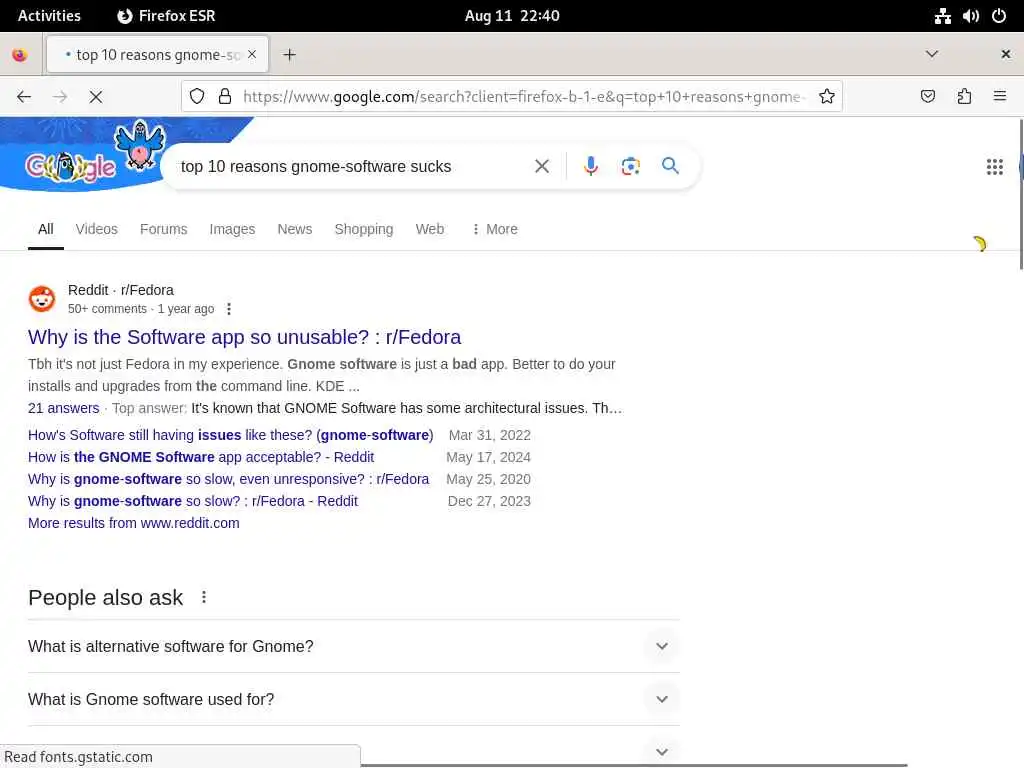
Task: Close the Firefox window
Action: tap(1006, 54)
